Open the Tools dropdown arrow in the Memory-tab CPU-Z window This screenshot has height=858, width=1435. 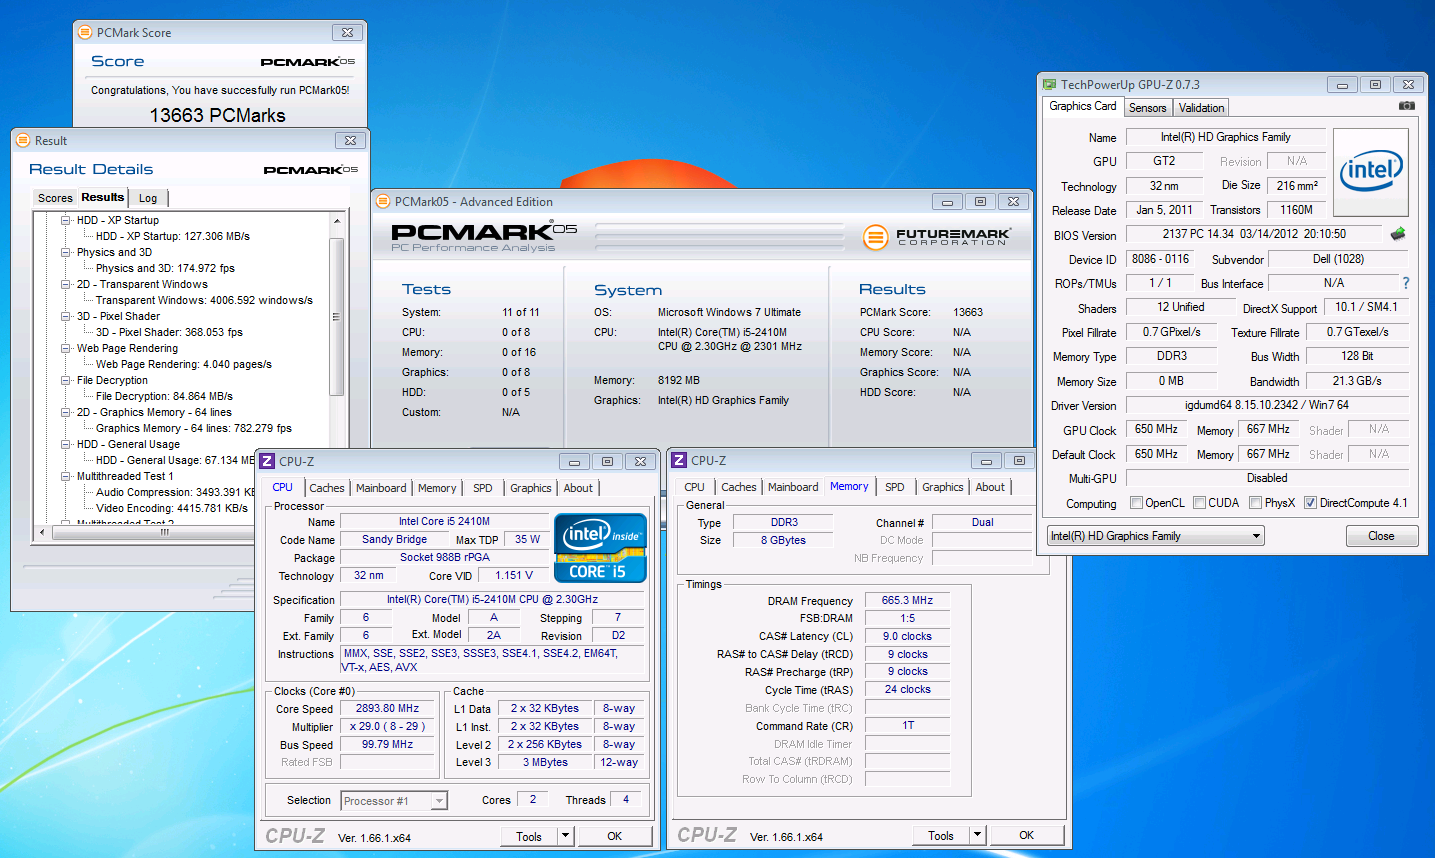(977, 835)
